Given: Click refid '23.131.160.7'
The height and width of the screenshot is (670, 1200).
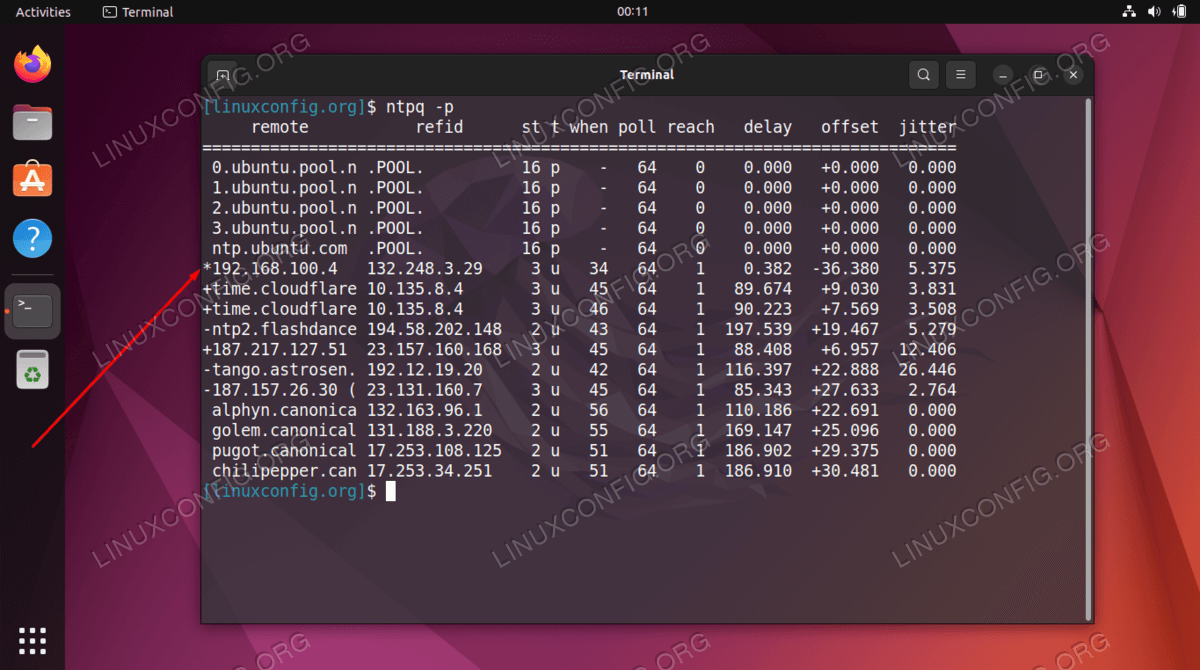Looking at the screenshot, I should point(425,389).
